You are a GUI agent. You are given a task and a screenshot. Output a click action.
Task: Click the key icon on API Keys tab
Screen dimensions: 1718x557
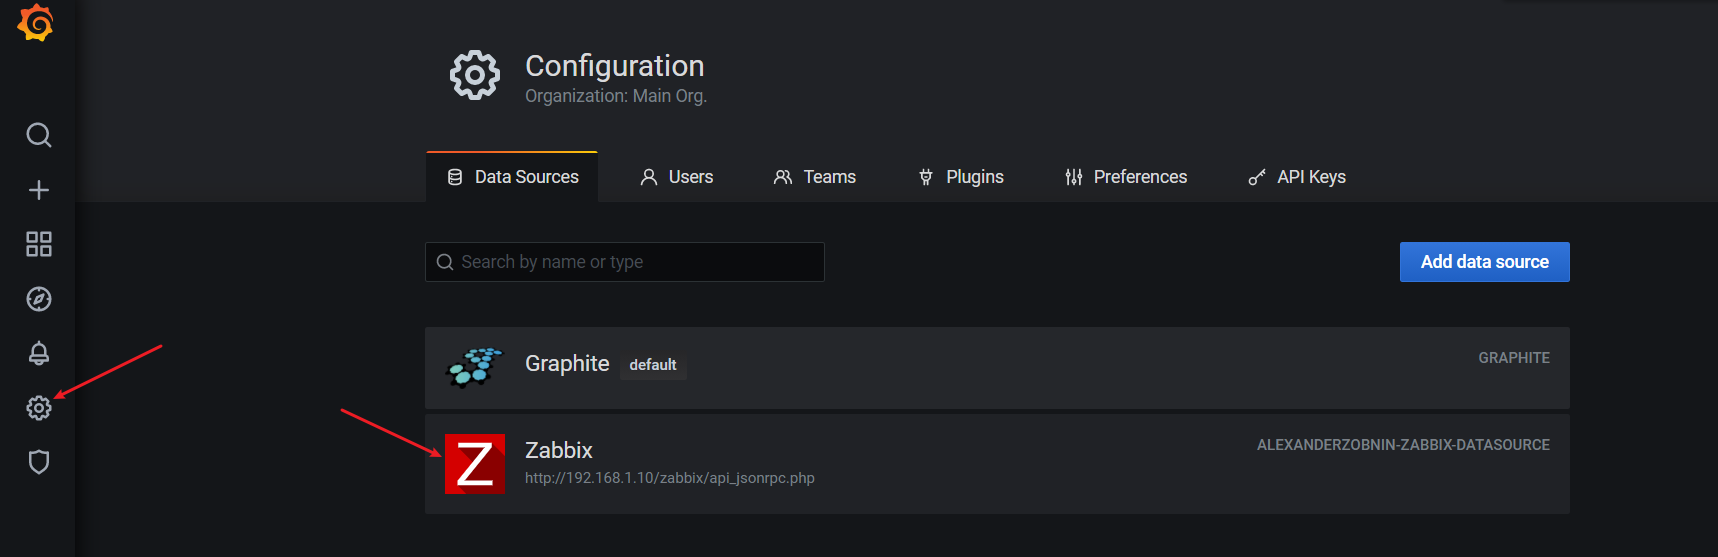coord(1257,177)
